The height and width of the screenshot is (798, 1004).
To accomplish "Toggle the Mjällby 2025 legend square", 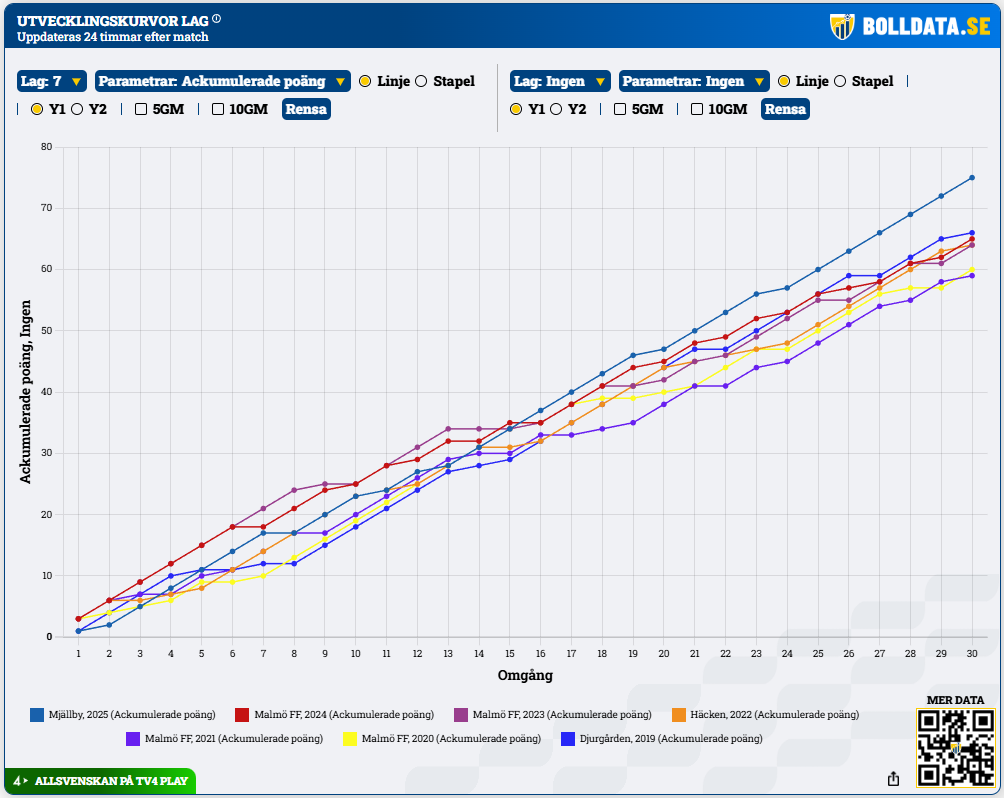I will click(x=37, y=715).
